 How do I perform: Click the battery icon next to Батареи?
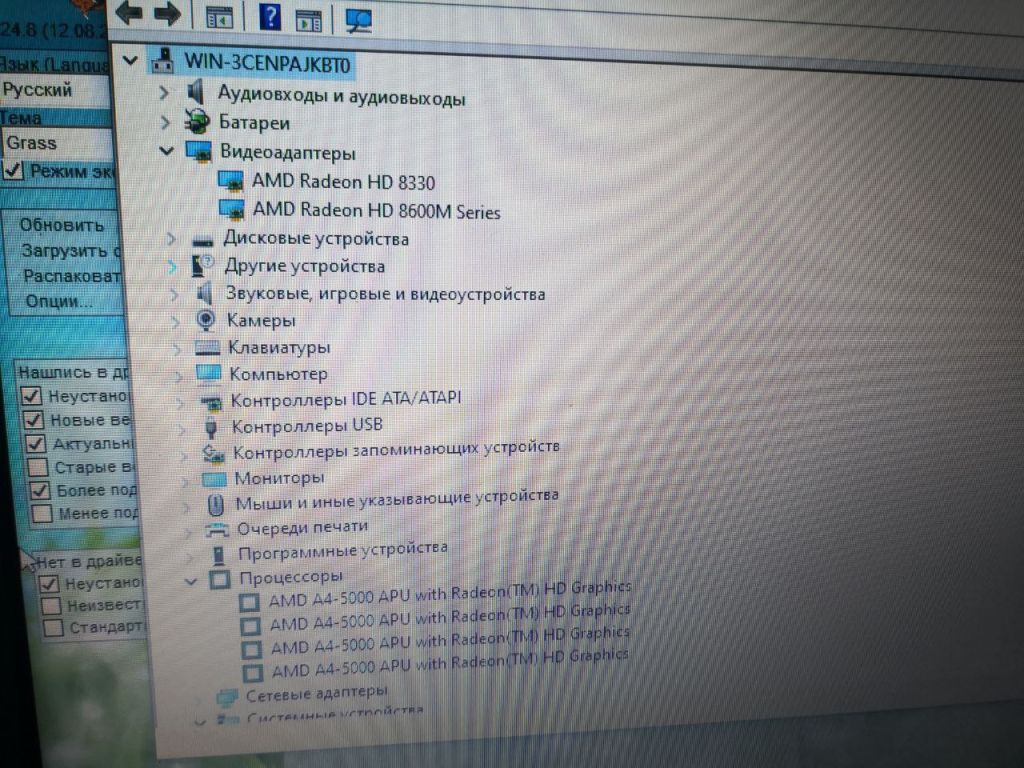[x=197, y=121]
